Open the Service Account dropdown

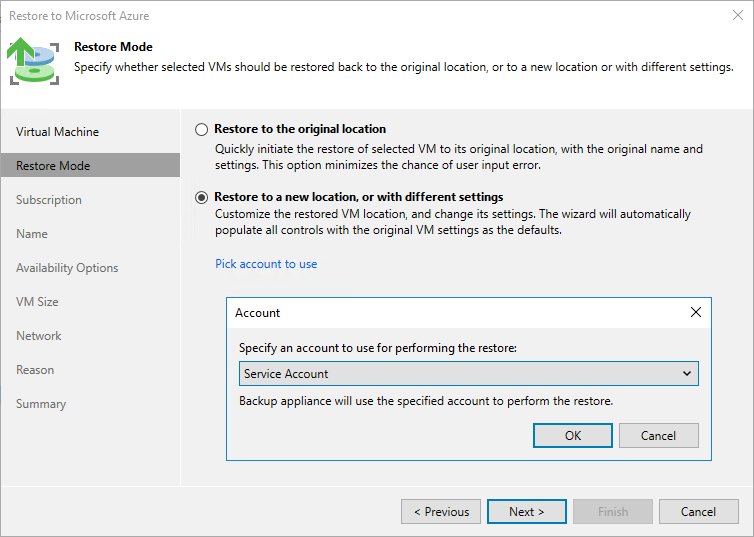[x=468, y=374]
